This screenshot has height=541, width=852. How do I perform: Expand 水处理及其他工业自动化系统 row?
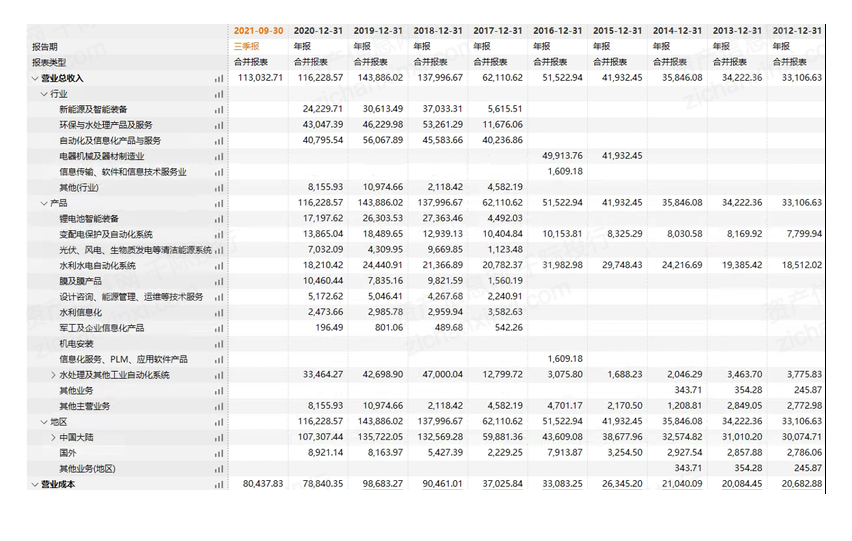[x=53, y=375]
